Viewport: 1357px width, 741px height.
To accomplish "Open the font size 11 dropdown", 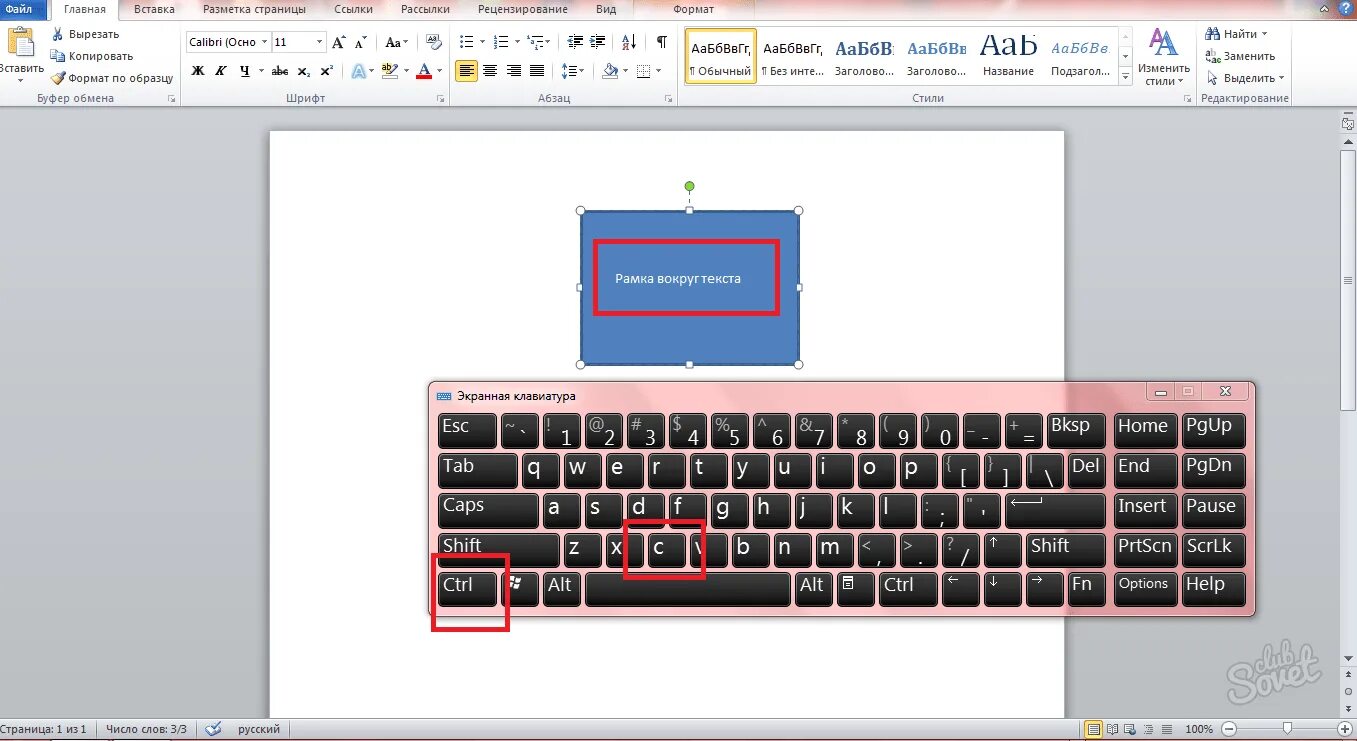I will pyautogui.click(x=320, y=42).
